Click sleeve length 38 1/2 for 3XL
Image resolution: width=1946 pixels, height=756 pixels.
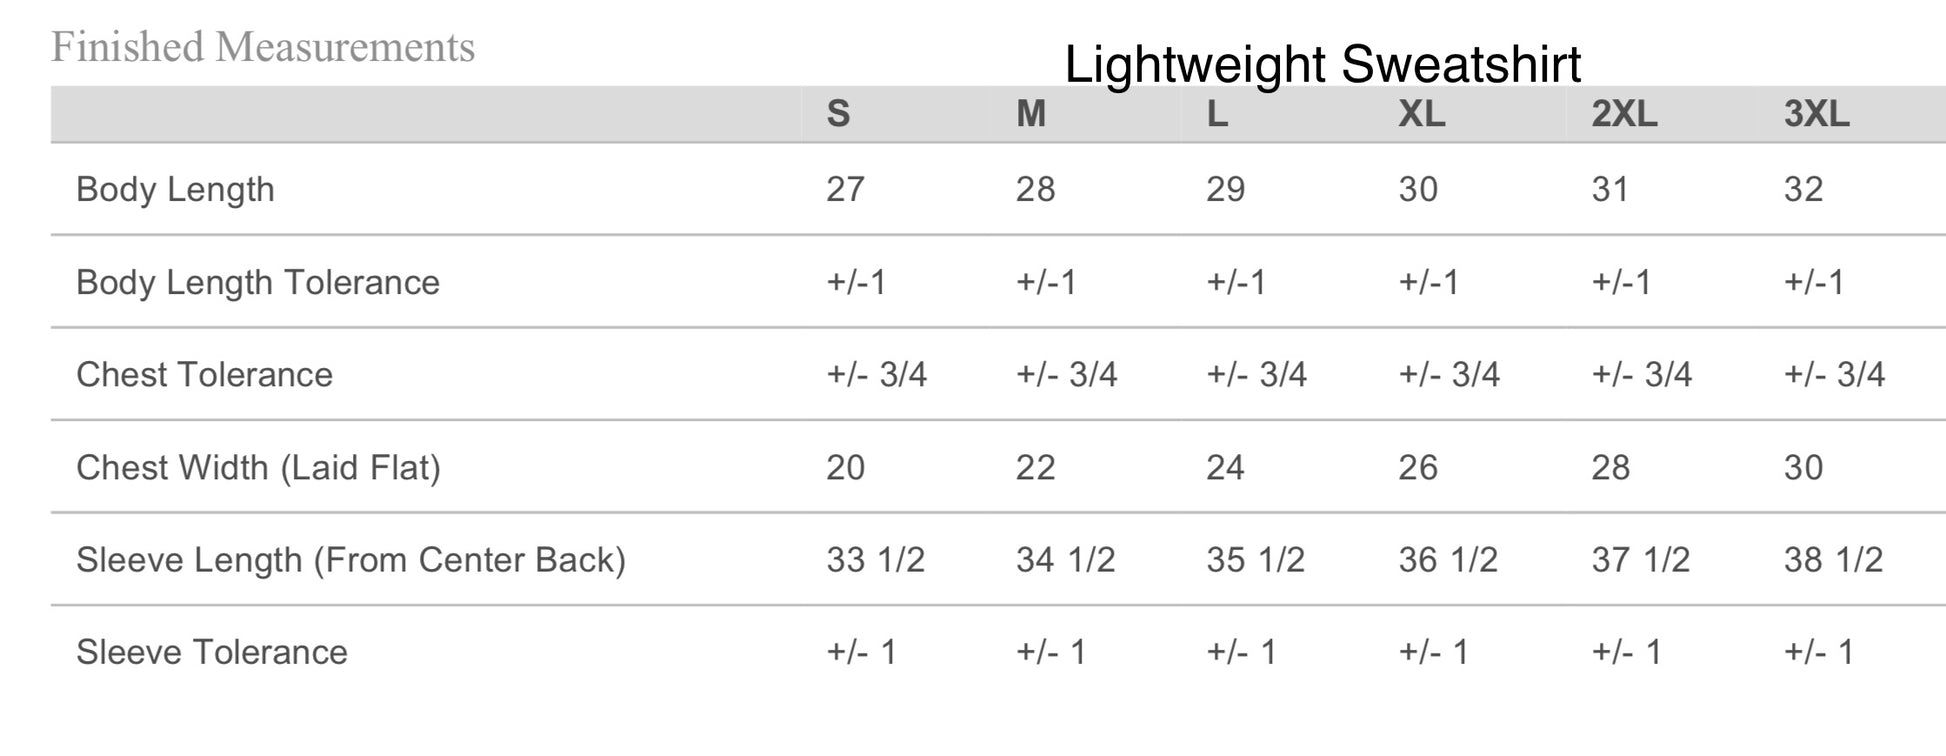[1833, 560]
